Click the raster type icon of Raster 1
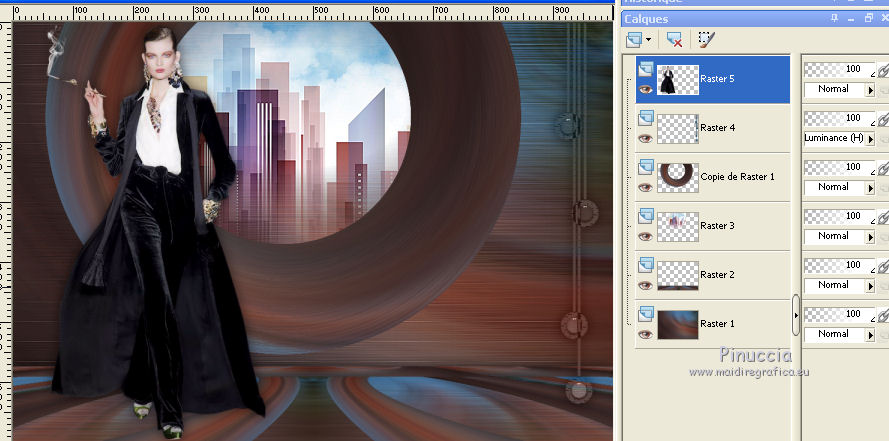 click(x=646, y=313)
